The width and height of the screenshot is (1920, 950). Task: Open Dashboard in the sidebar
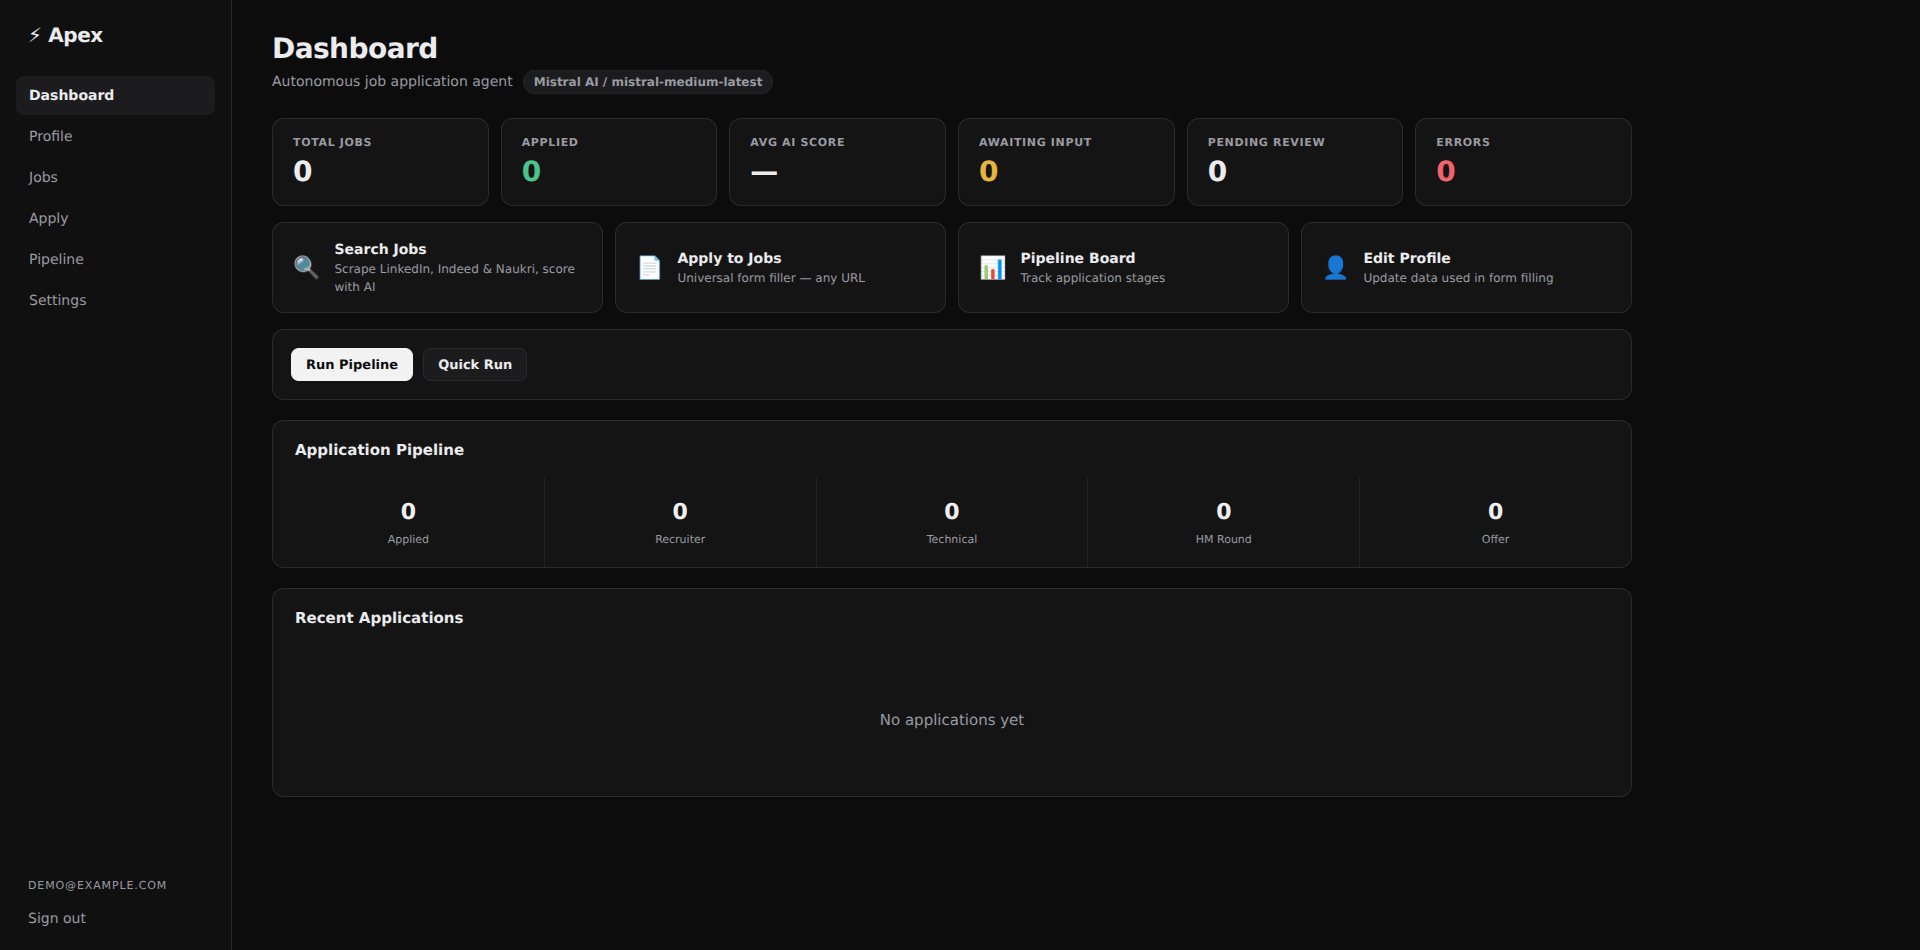pyautogui.click(x=115, y=95)
